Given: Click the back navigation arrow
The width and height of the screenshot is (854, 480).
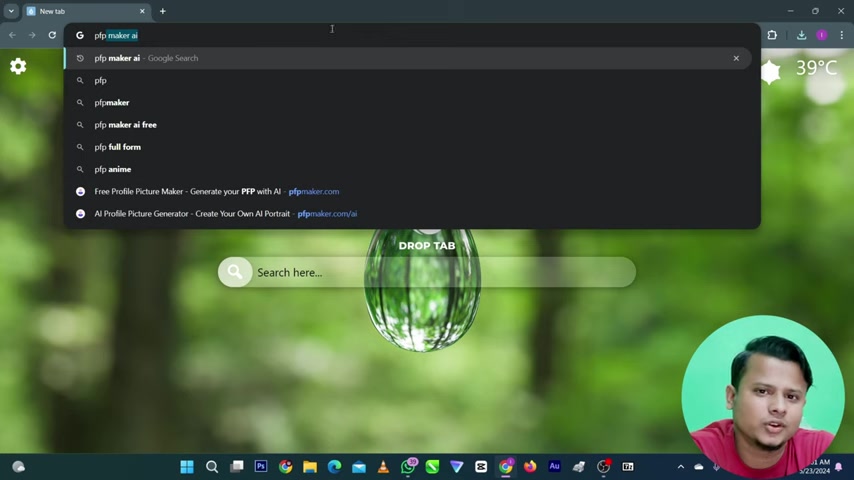Looking at the screenshot, I should click(12, 35).
